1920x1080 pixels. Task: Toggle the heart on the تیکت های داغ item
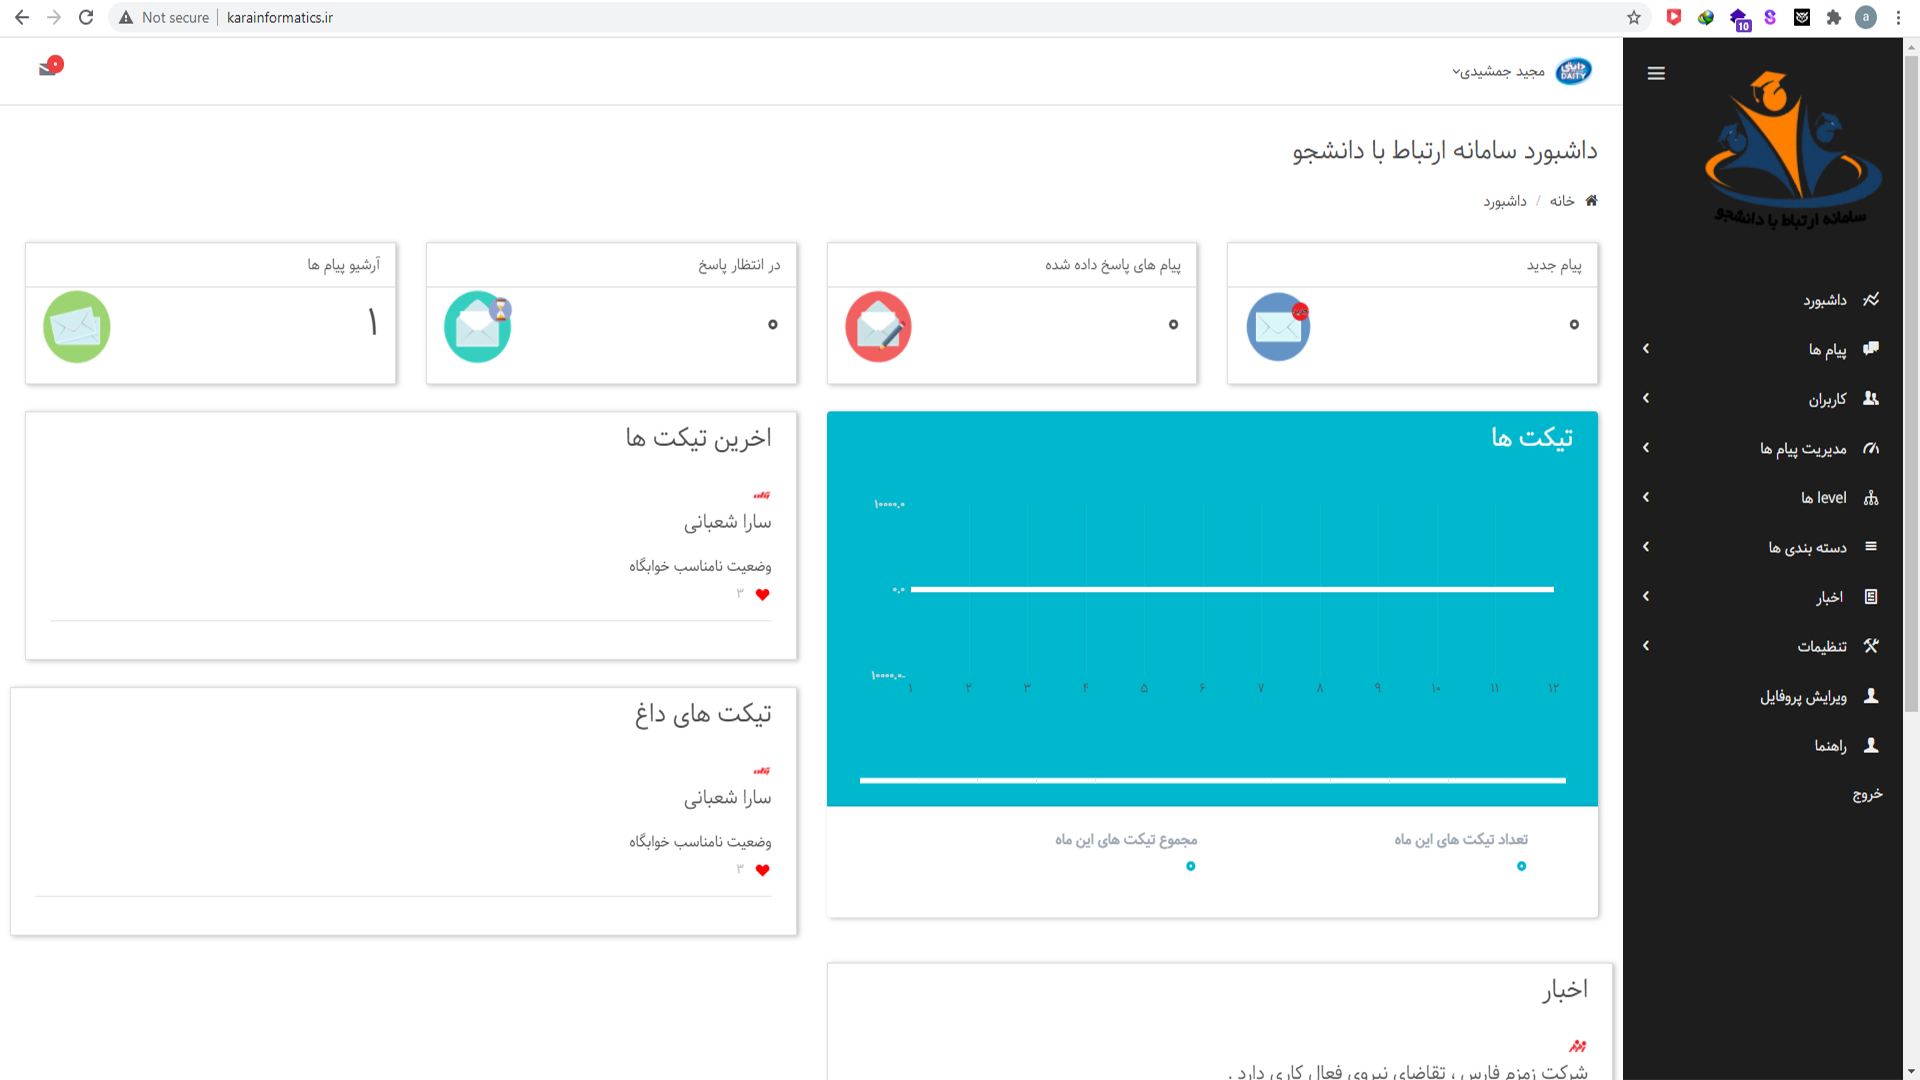(x=763, y=870)
